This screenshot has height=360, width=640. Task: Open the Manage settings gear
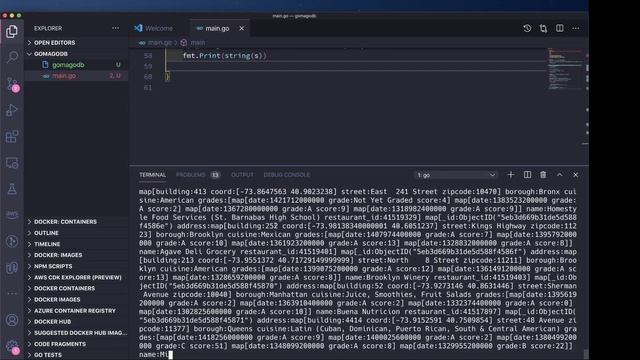coord(12,347)
